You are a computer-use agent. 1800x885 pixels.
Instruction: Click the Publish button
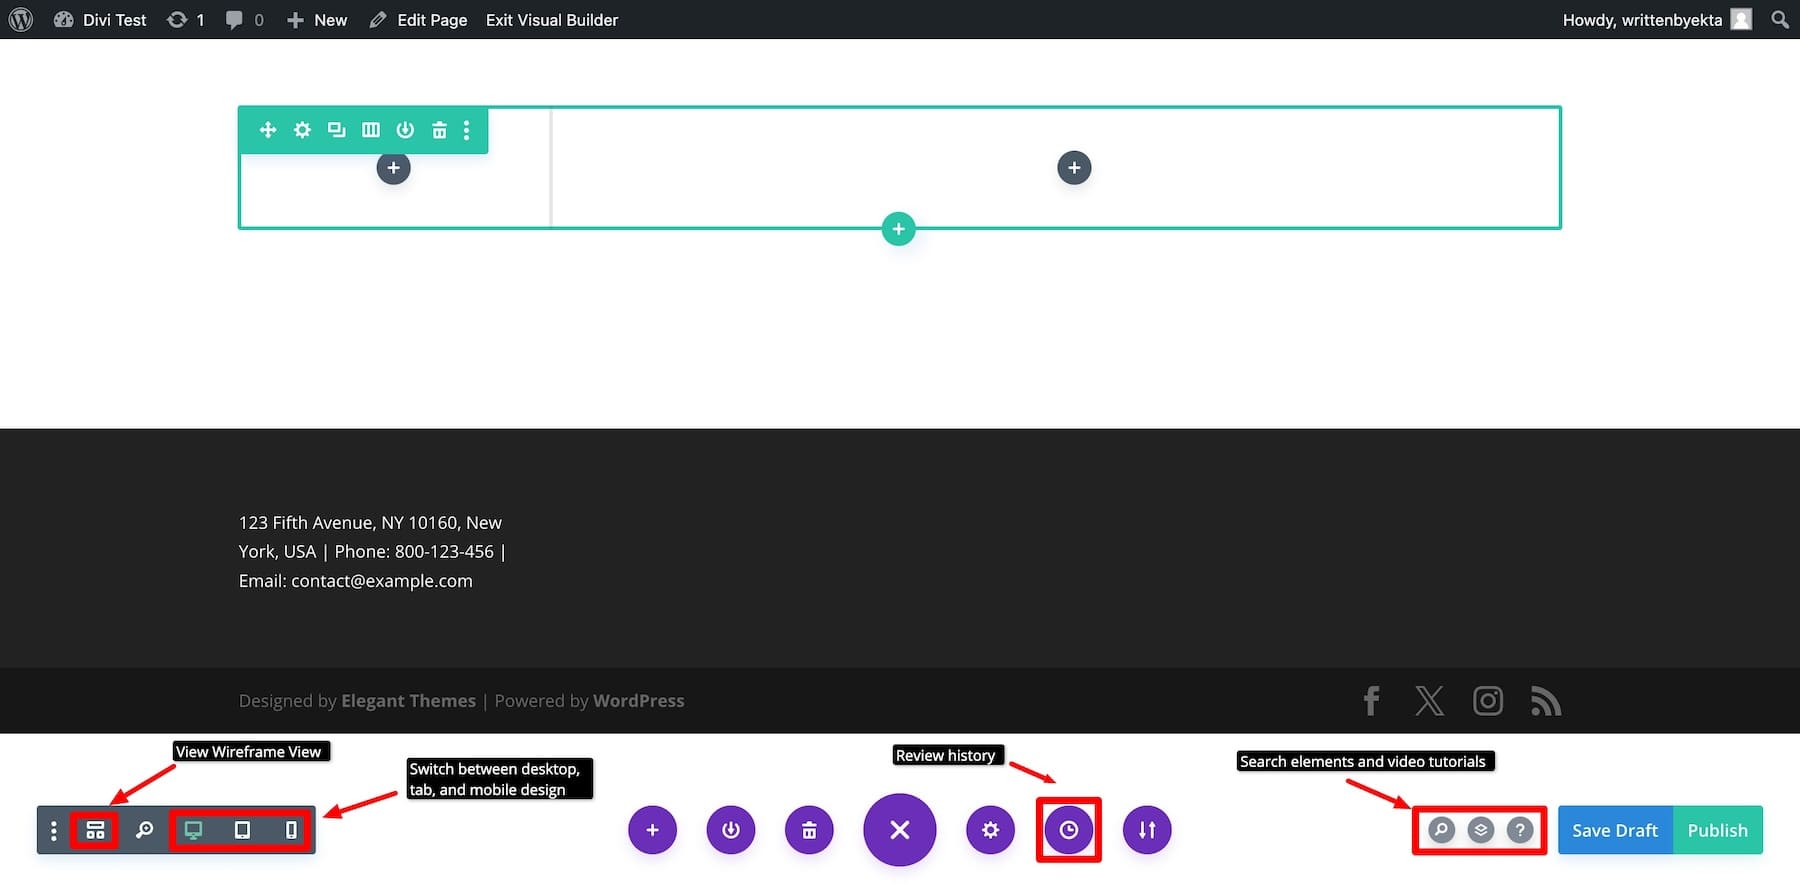click(x=1718, y=830)
